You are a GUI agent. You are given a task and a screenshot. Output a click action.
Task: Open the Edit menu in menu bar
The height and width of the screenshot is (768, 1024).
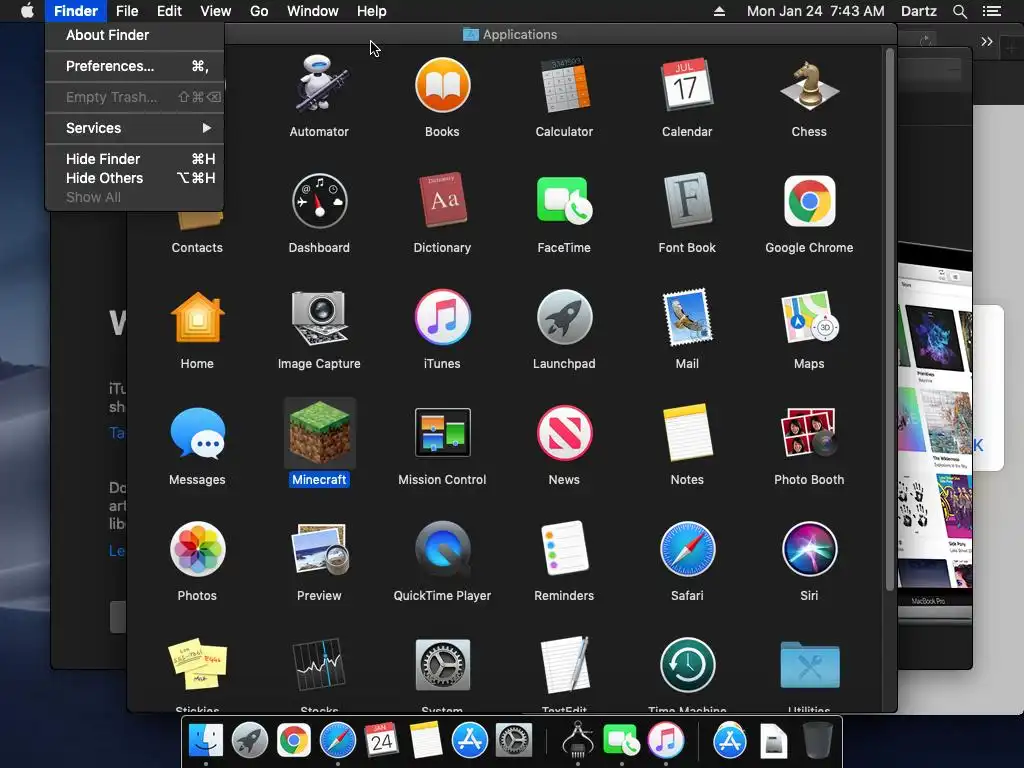169,11
